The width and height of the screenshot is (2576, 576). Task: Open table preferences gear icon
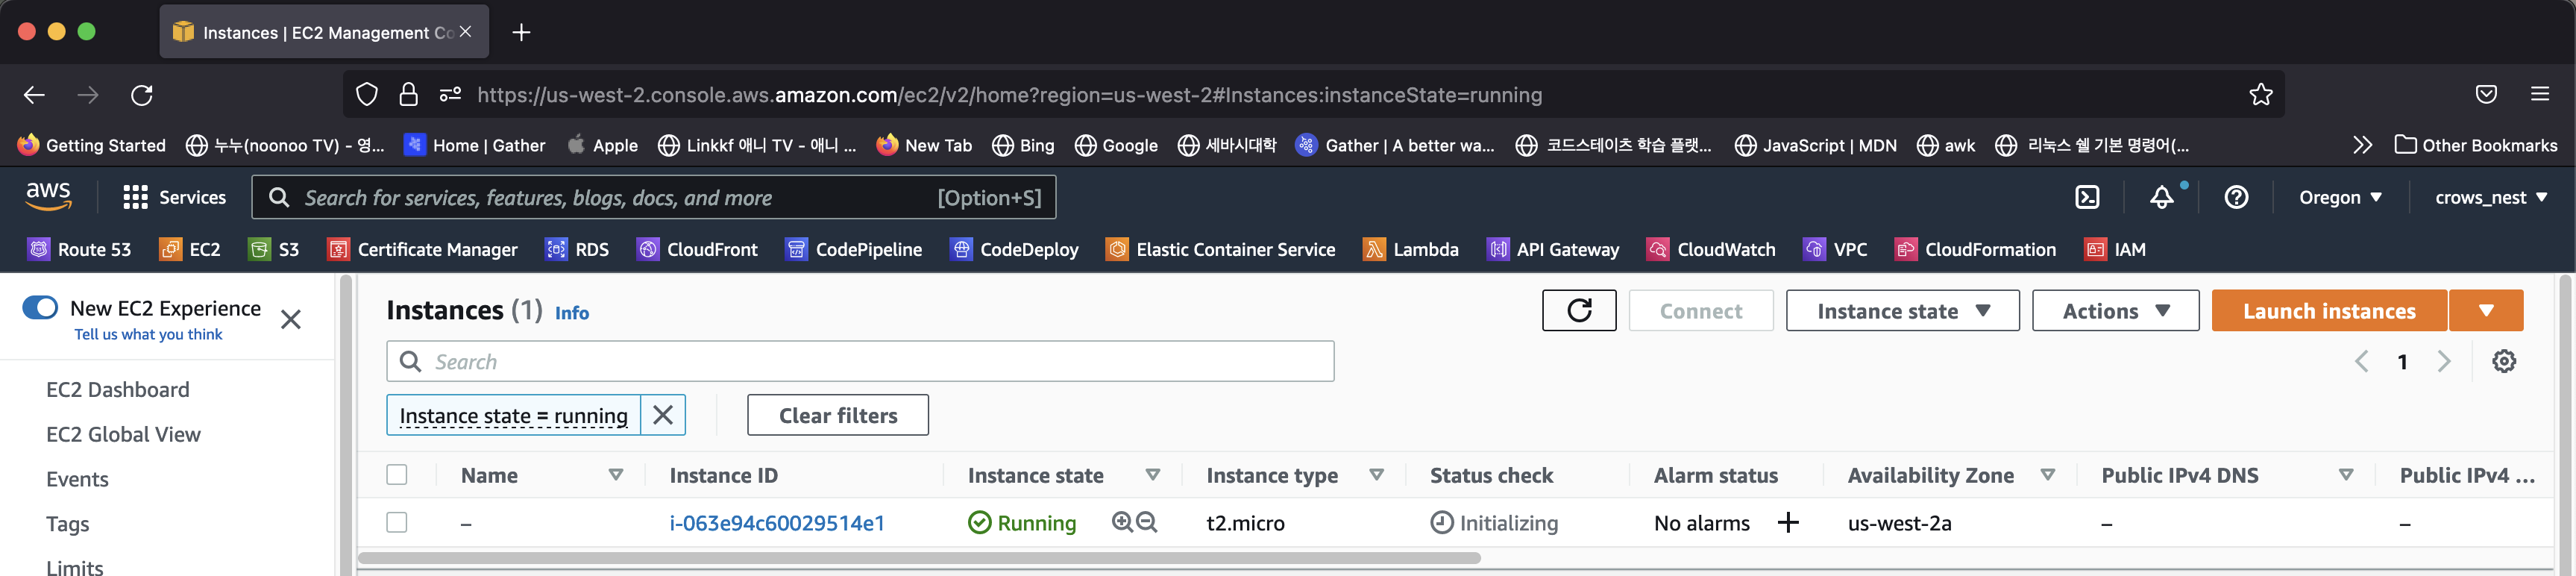(x=2503, y=361)
